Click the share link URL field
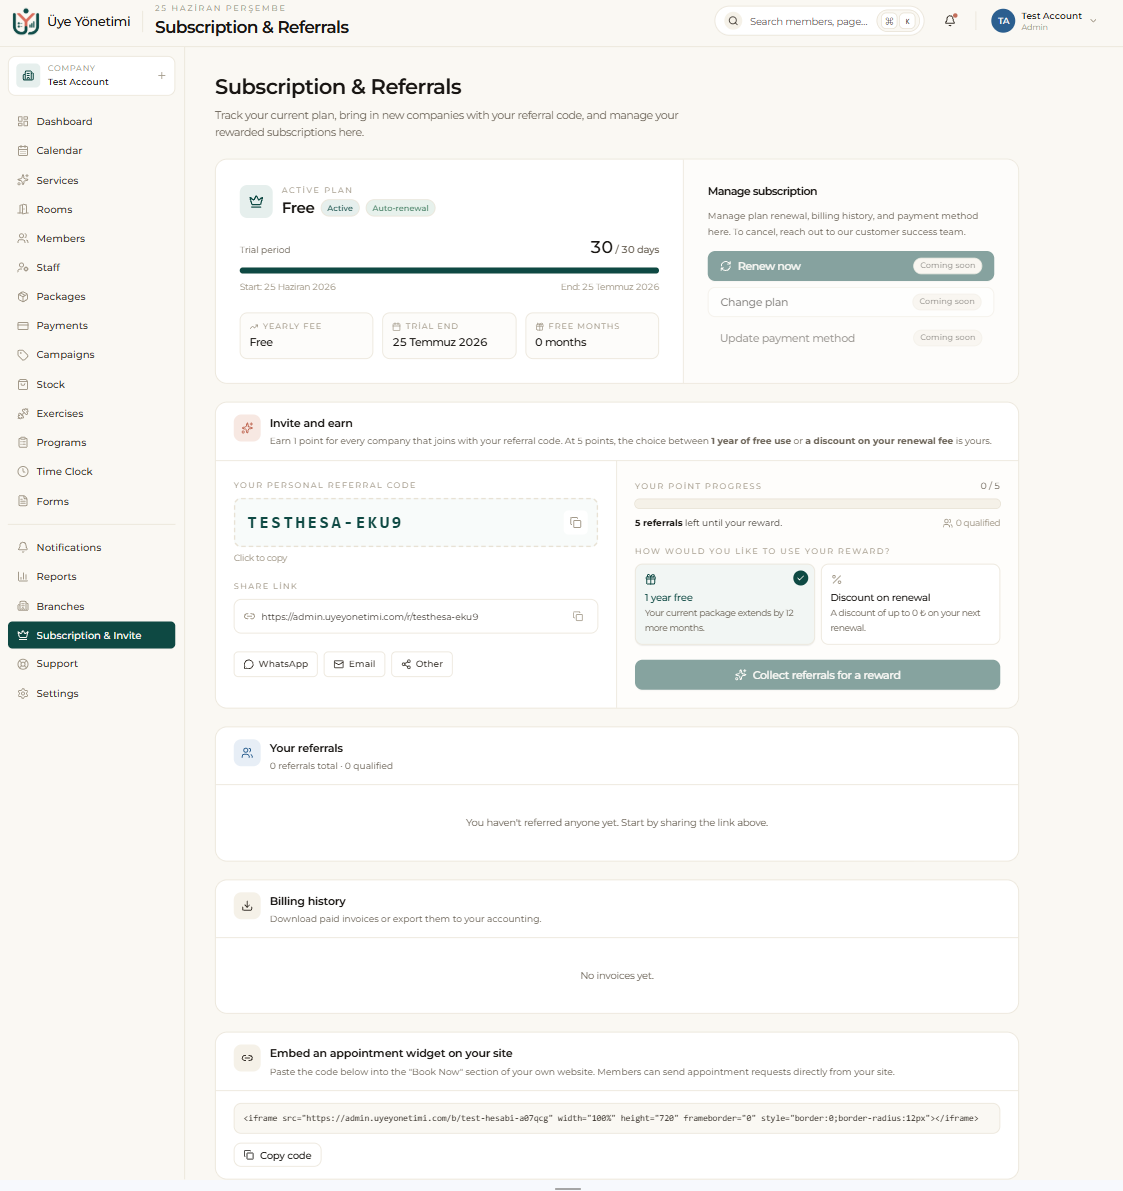The image size is (1123, 1191). pyautogui.click(x=416, y=616)
